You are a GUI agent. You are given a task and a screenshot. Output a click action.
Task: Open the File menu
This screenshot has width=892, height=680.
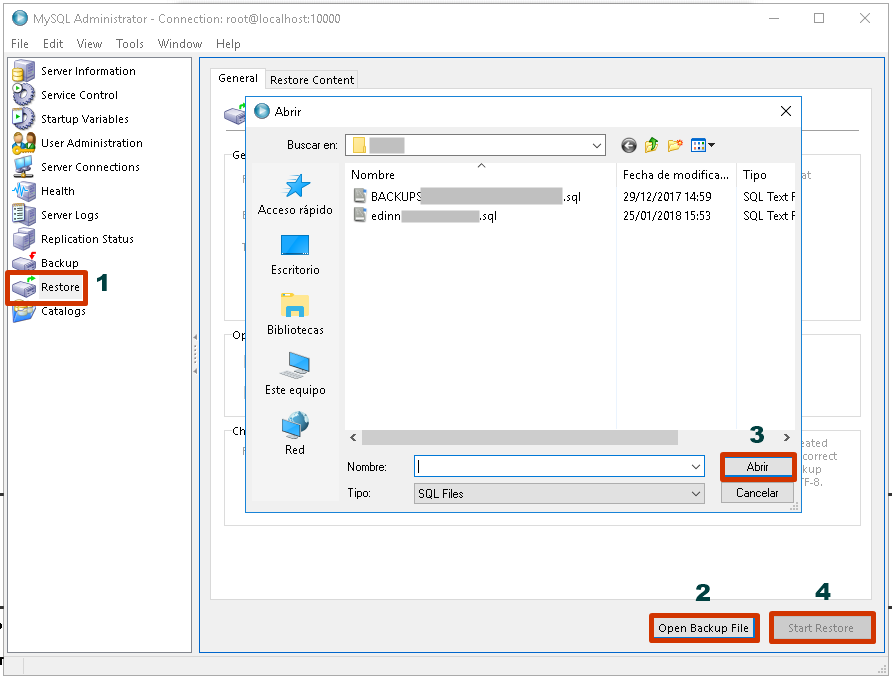20,44
